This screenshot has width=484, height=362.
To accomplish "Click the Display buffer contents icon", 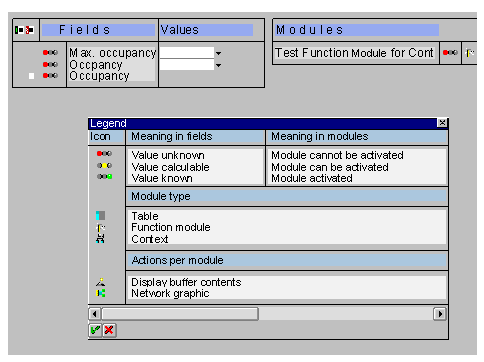I will (100, 282).
